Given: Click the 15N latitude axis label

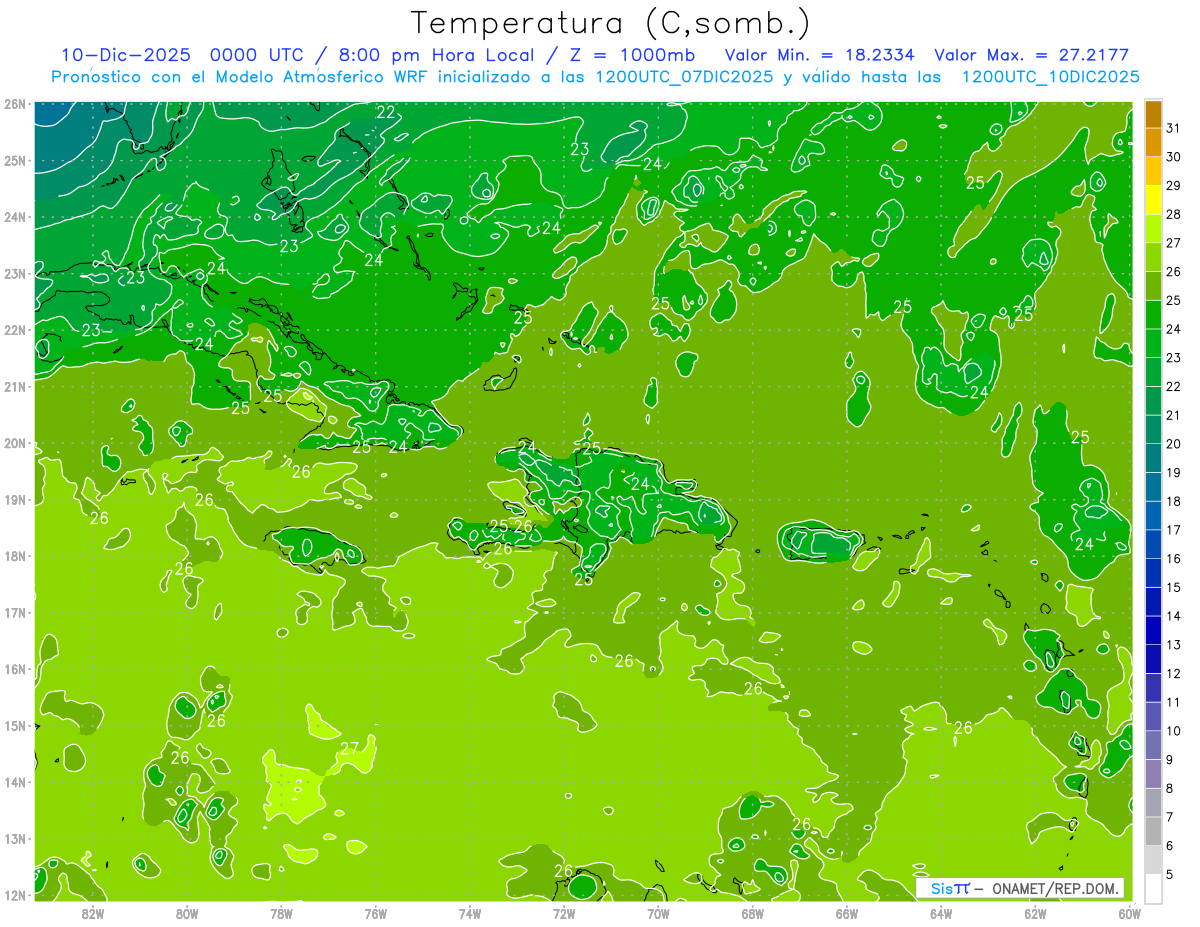Looking at the screenshot, I should coord(15,725).
